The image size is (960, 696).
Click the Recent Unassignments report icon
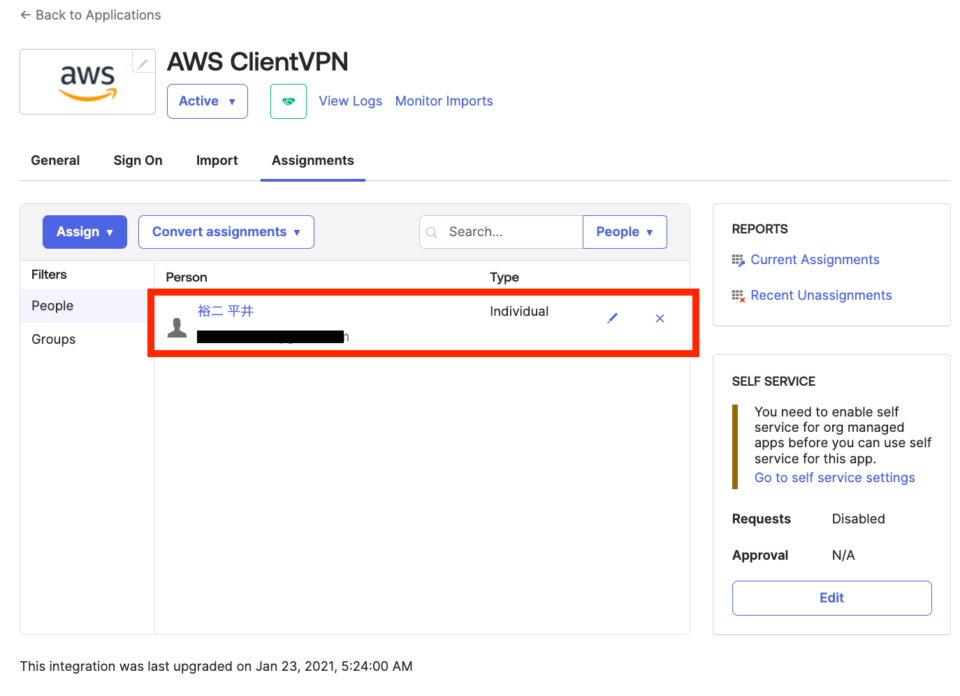[737, 295]
